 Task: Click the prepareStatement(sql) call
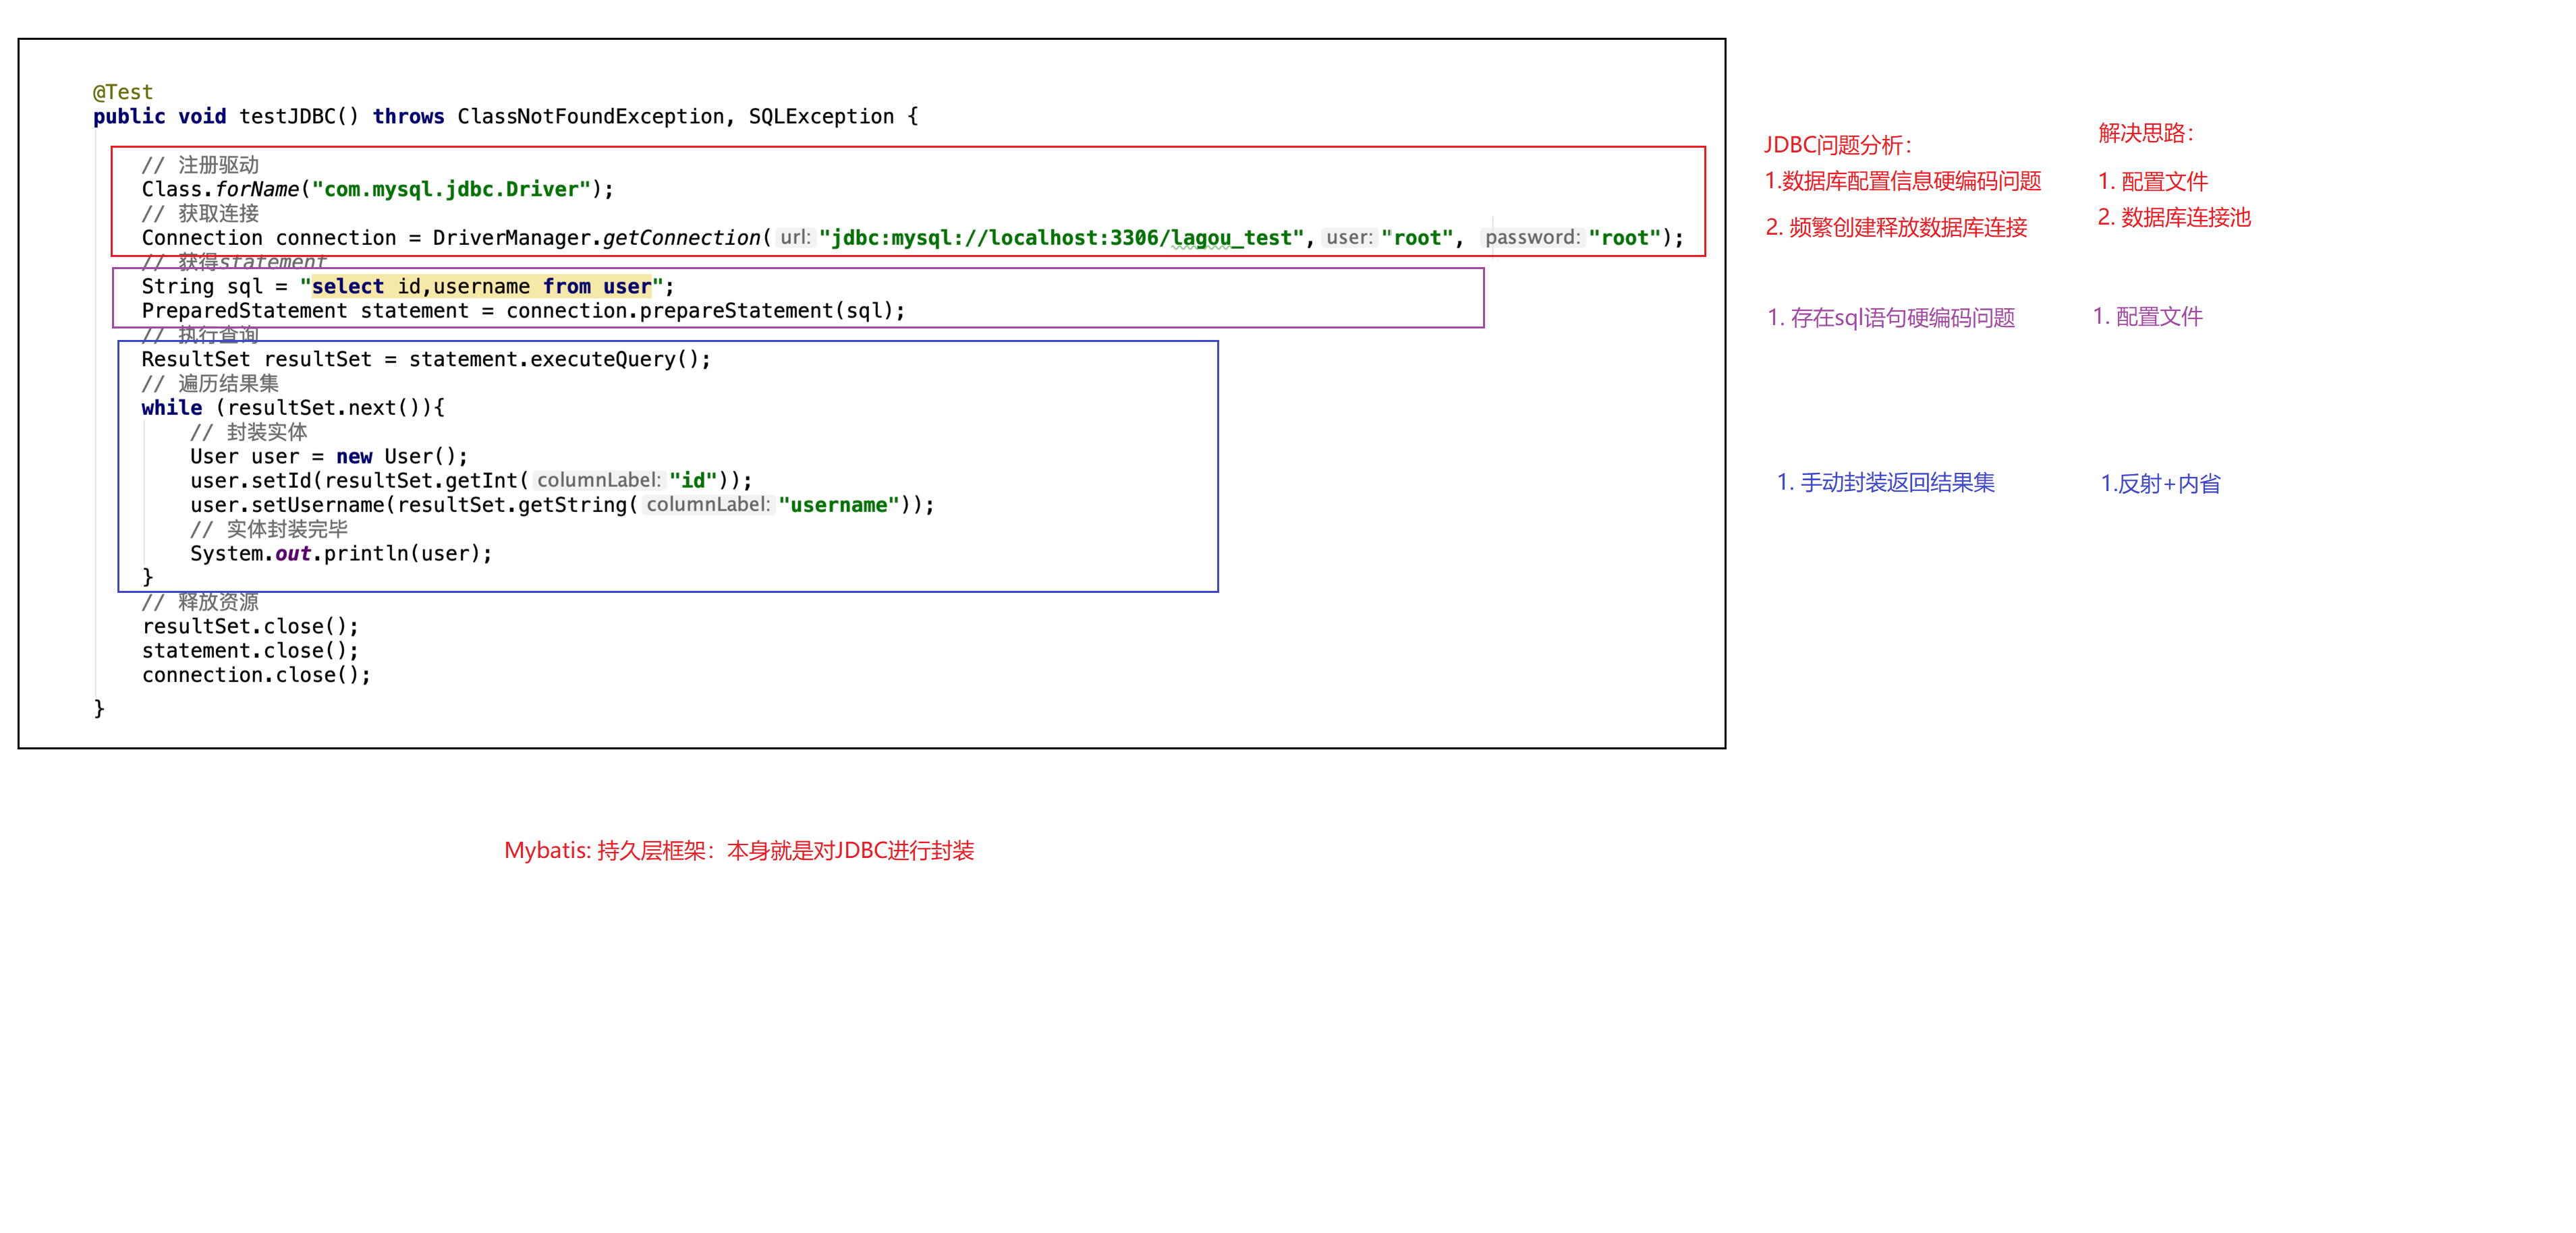(771, 311)
